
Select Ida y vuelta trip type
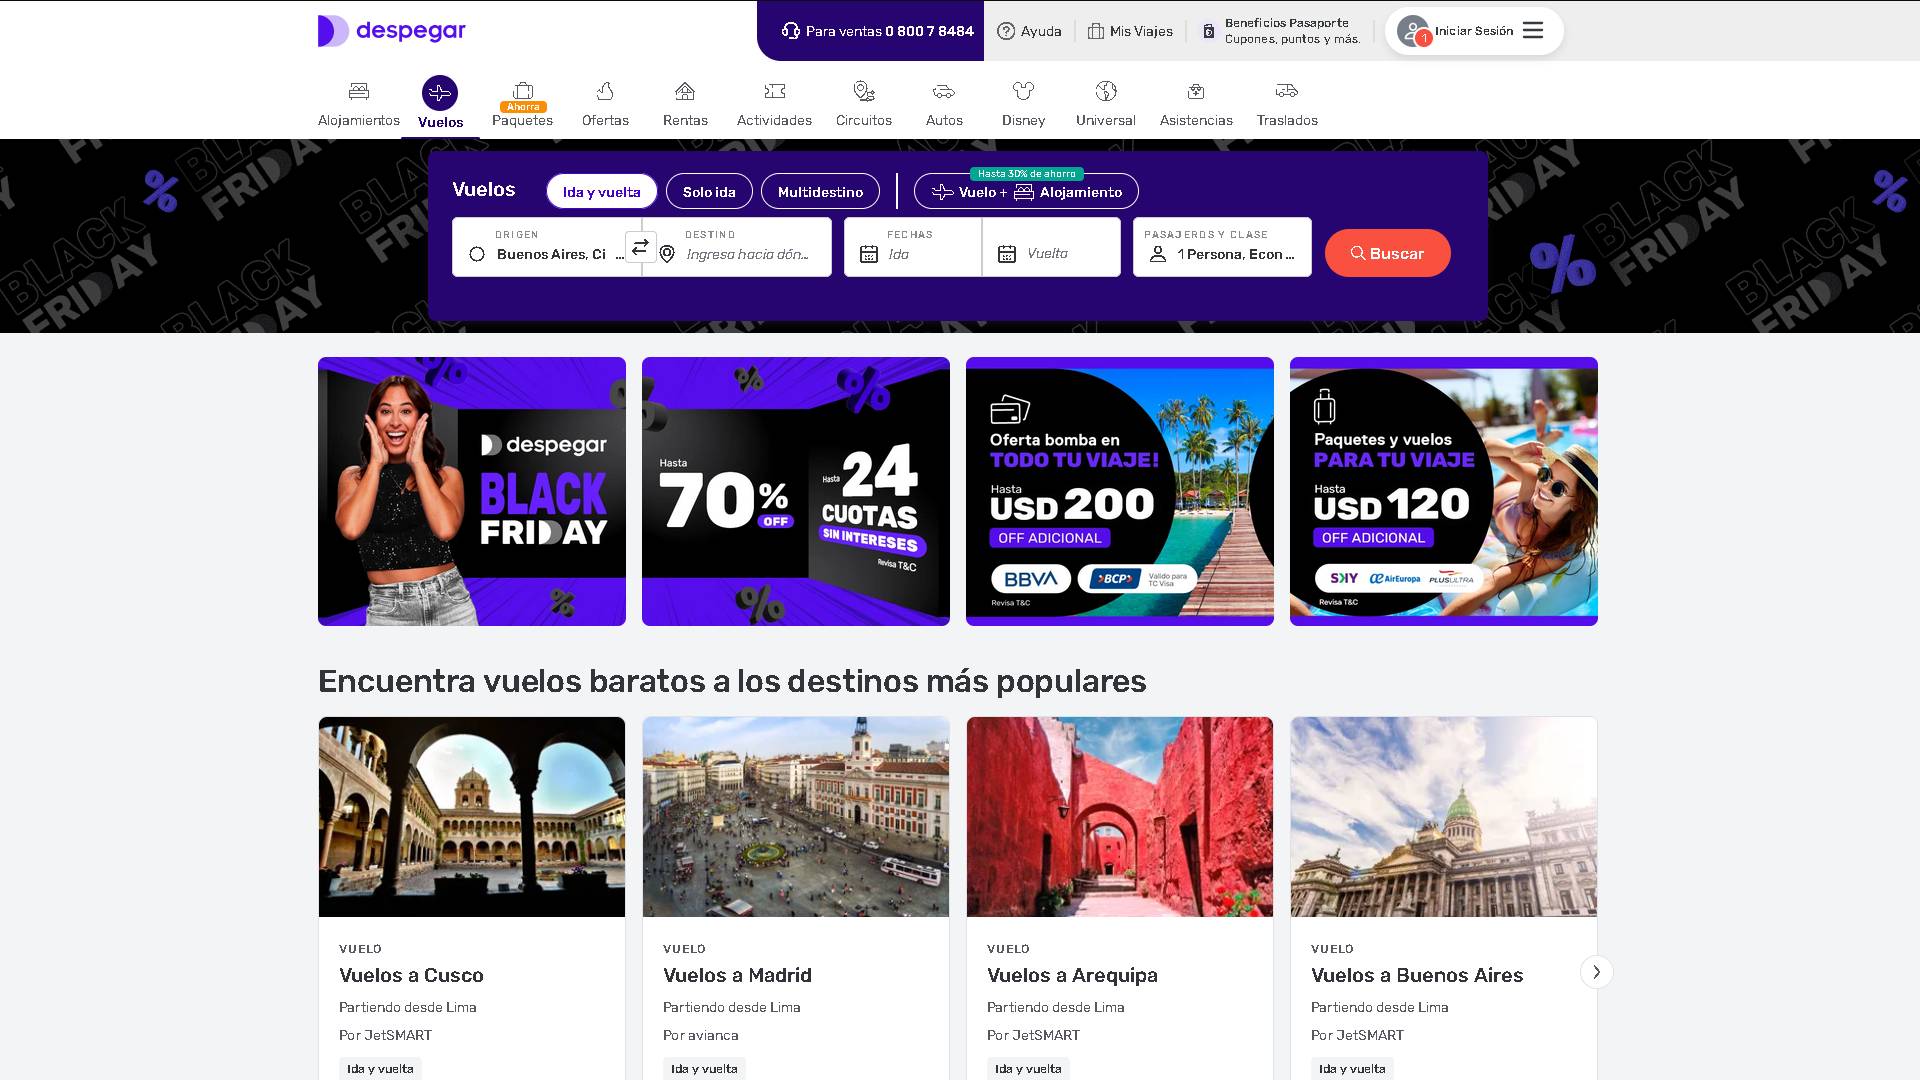601,192
